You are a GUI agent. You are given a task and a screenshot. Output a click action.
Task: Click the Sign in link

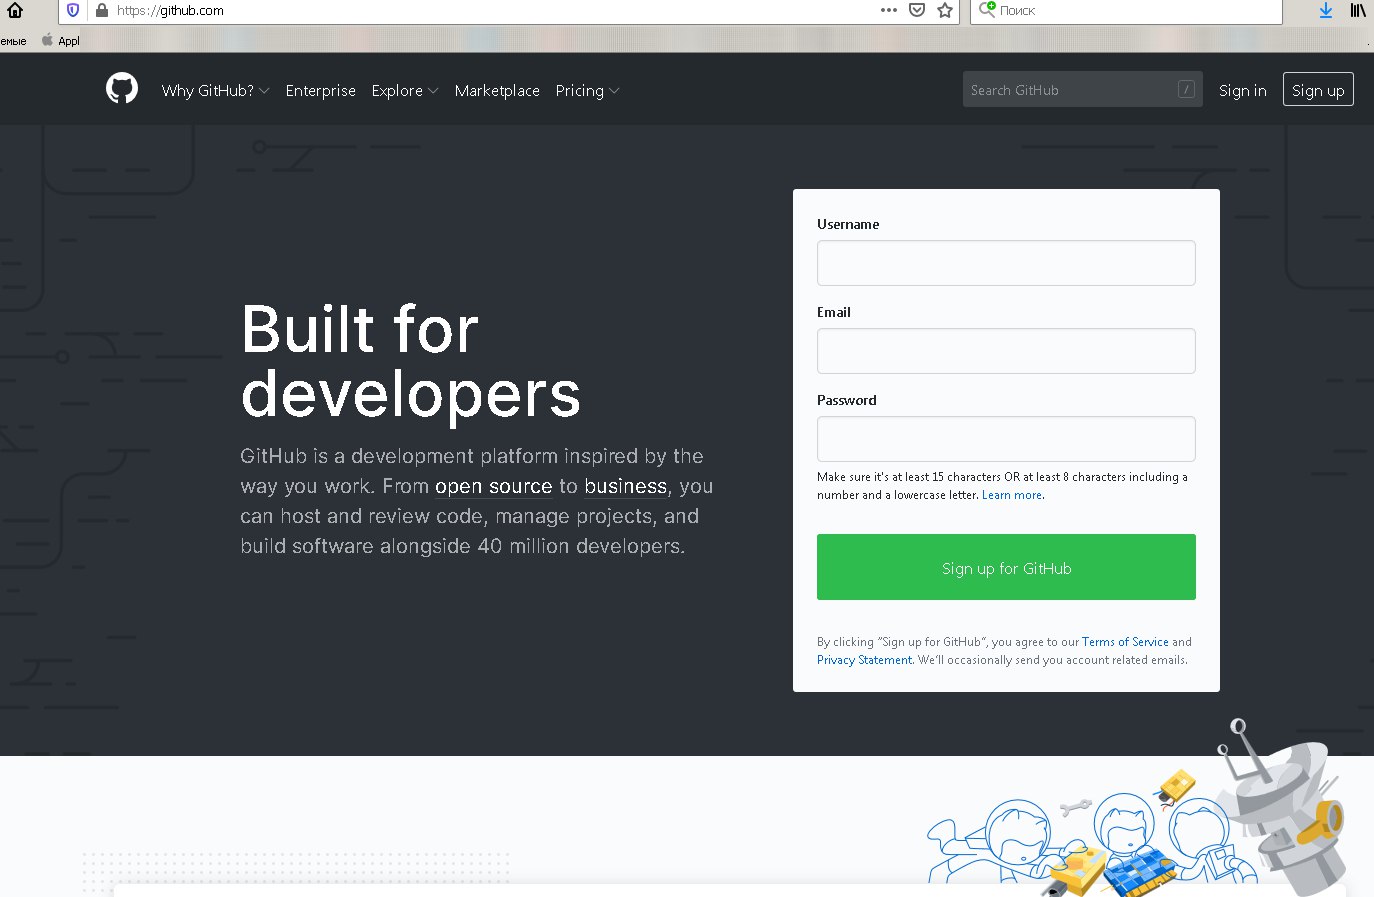tap(1242, 90)
